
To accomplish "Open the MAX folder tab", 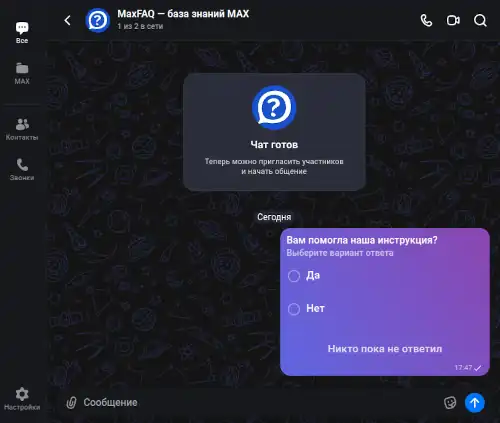I will [22, 73].
